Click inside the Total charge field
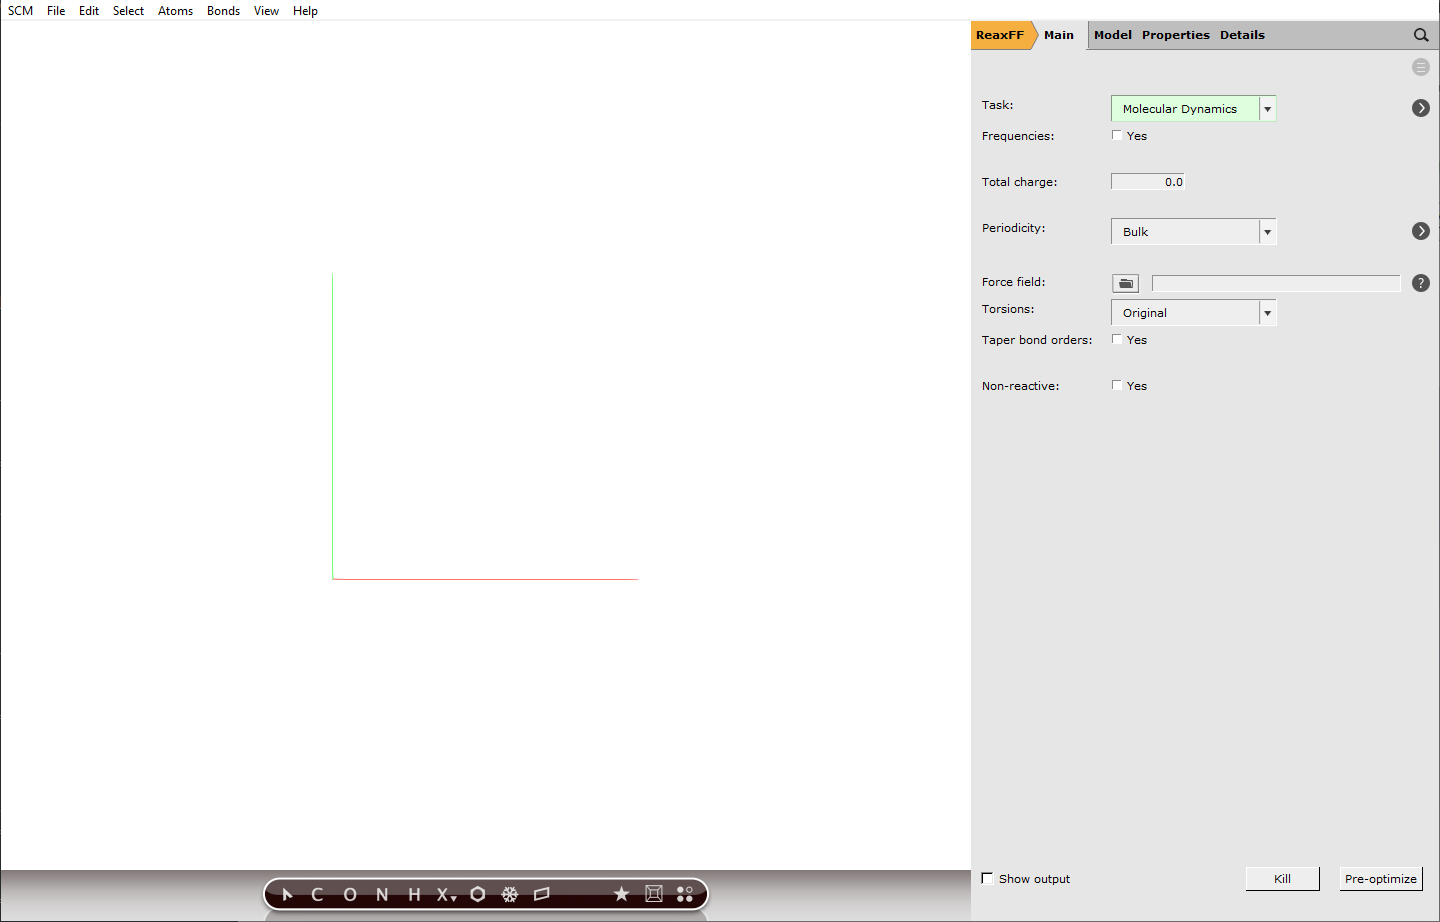 point(1147,181)
